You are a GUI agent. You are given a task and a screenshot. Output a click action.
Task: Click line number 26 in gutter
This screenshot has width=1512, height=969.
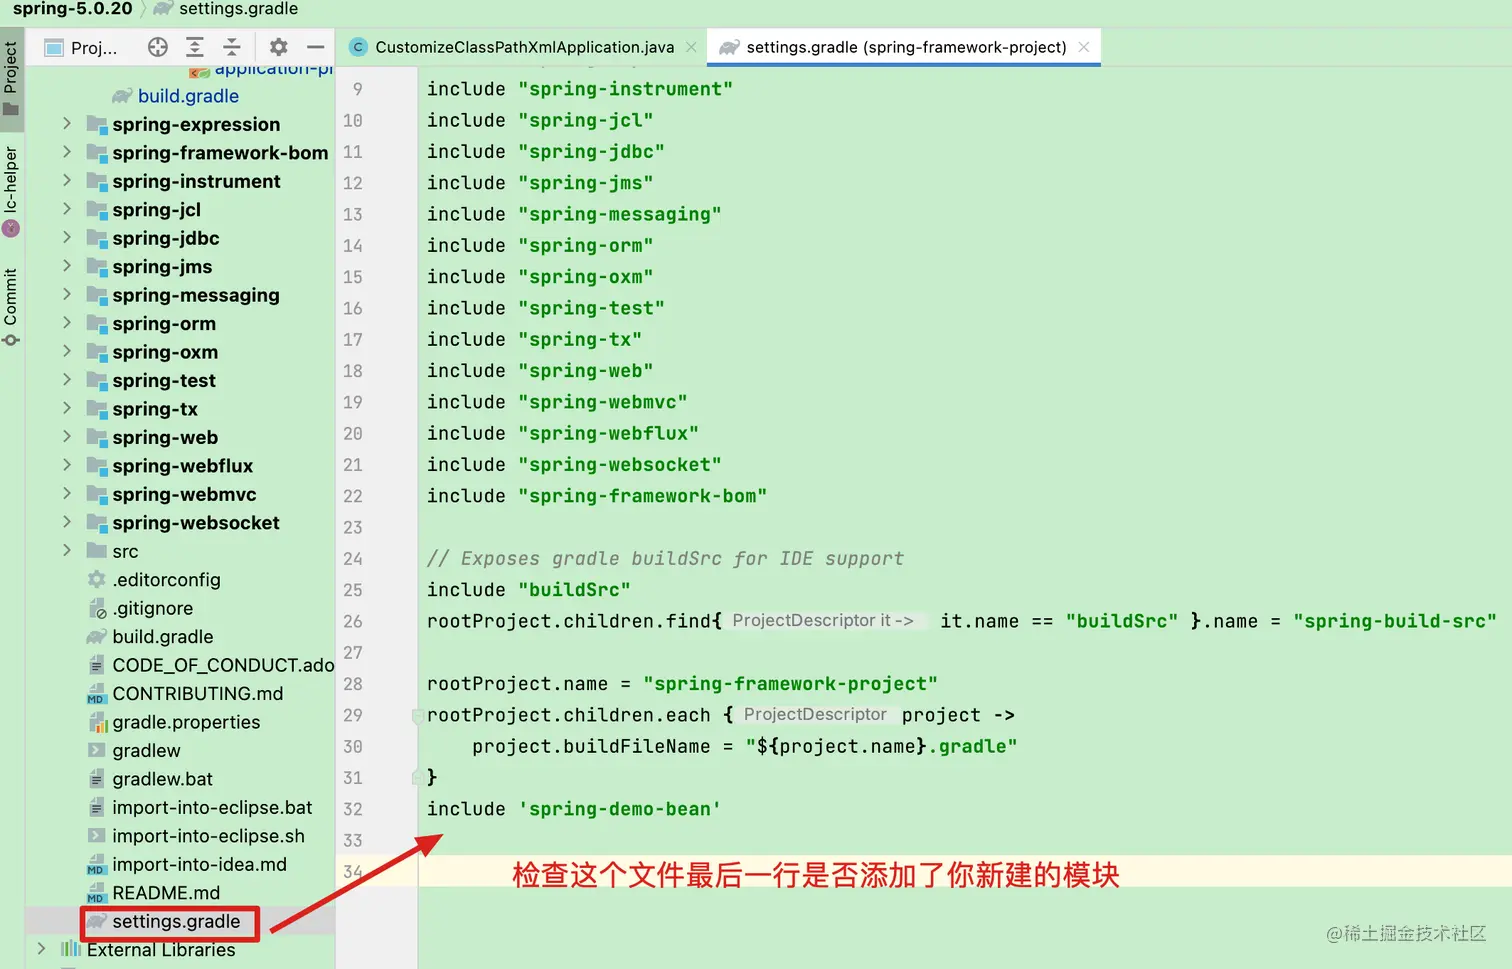tap(353, 621)
